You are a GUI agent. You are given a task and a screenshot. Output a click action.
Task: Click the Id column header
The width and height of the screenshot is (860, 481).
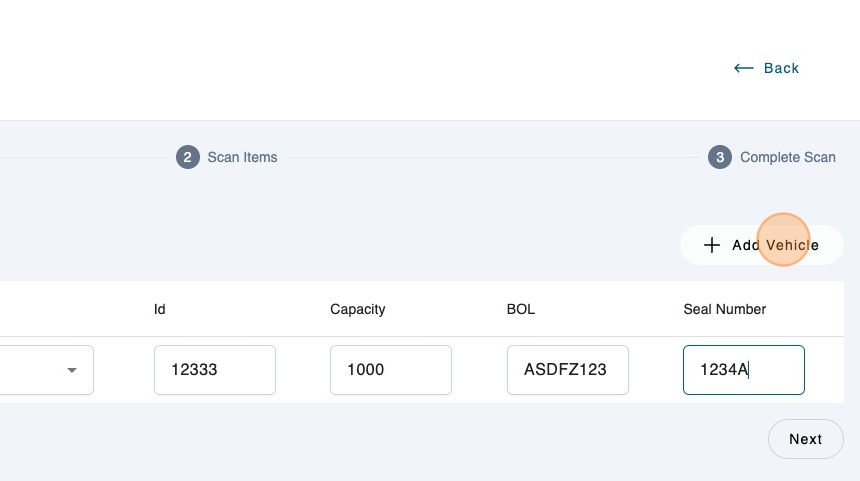click(x=160, y=309)
